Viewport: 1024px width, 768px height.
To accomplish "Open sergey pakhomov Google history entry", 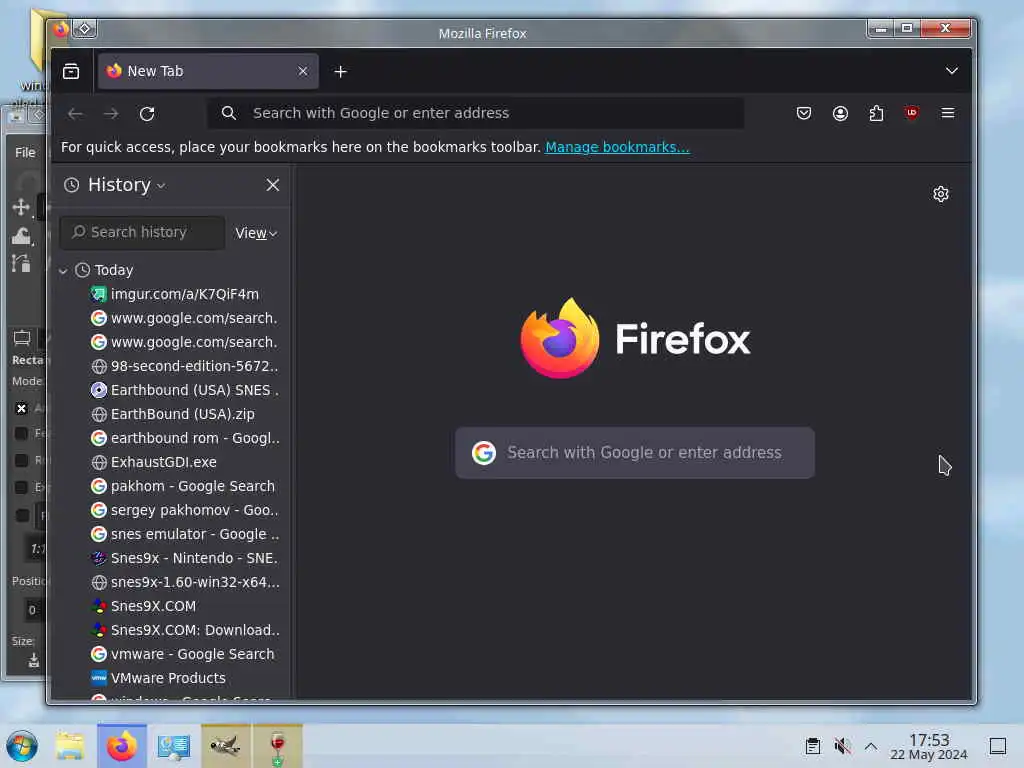I will (x=184, y=510).
